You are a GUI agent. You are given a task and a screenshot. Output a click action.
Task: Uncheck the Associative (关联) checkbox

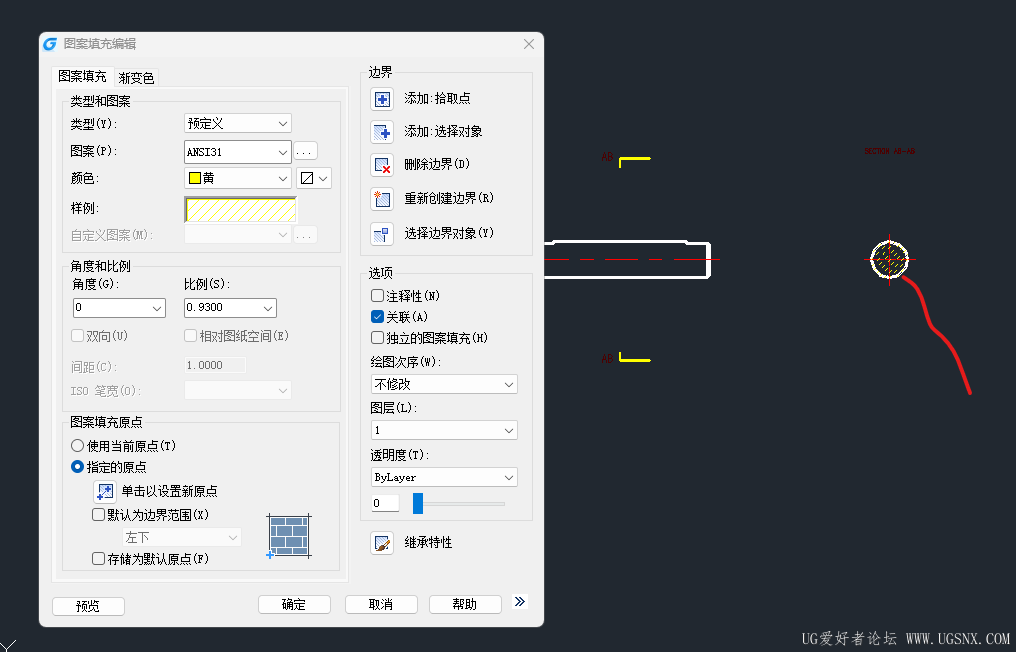click(377, 316)
